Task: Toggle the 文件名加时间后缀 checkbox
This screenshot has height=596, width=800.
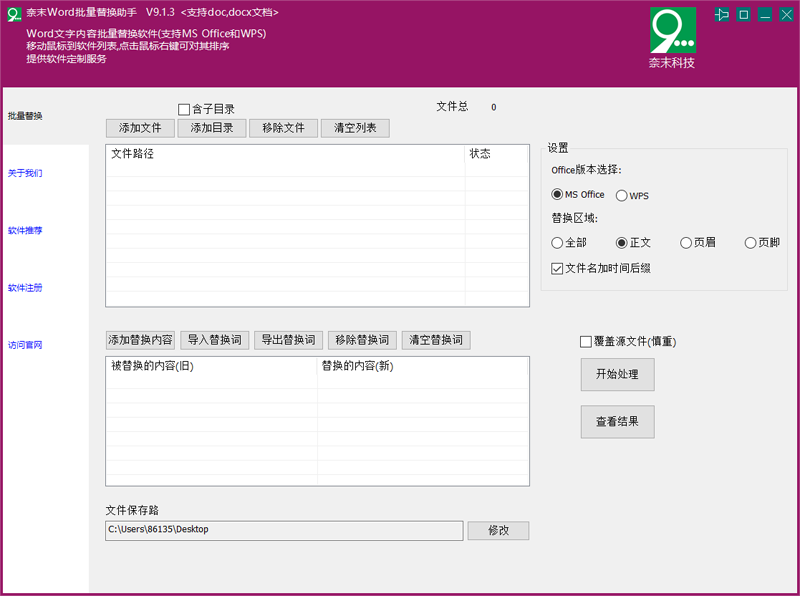Action: (x=558, y=268)
